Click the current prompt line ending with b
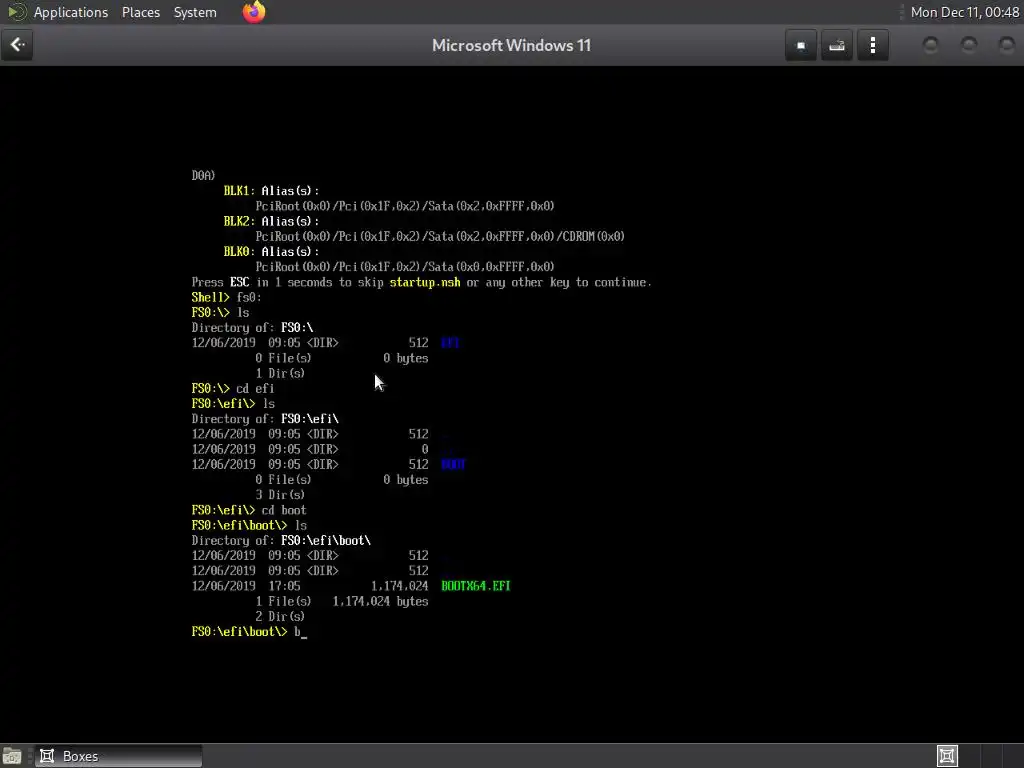 coord(249,632)
